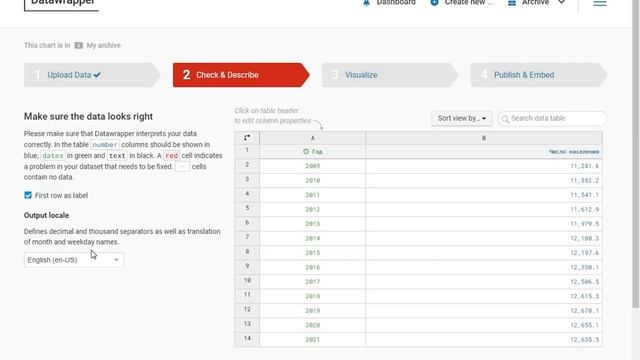Click cell with value 12,615.3
This screenshot has width=640, height=360.
pyautogui.click(x=484, y=296)
